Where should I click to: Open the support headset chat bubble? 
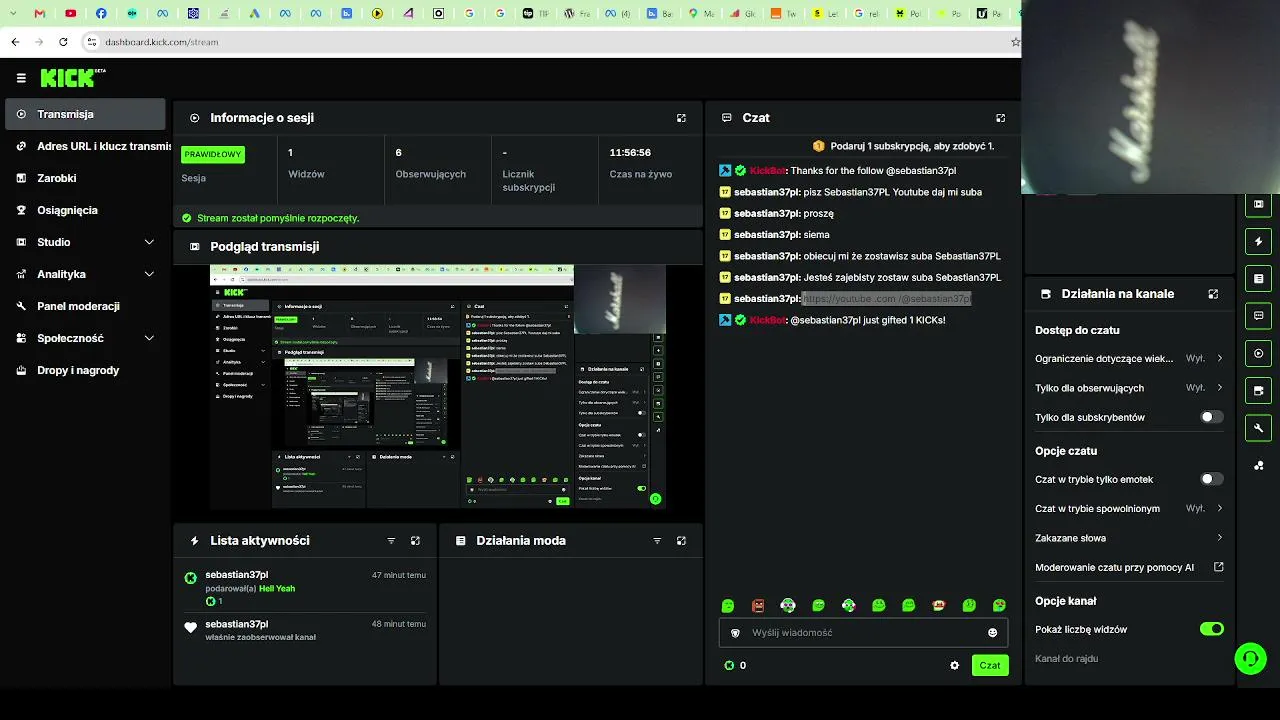click(1250, 658)
